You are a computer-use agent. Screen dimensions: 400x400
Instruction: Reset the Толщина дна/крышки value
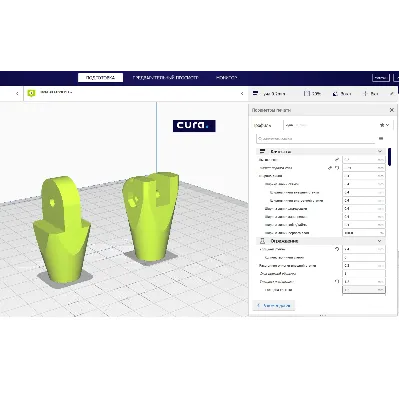[x=337, y=282]
